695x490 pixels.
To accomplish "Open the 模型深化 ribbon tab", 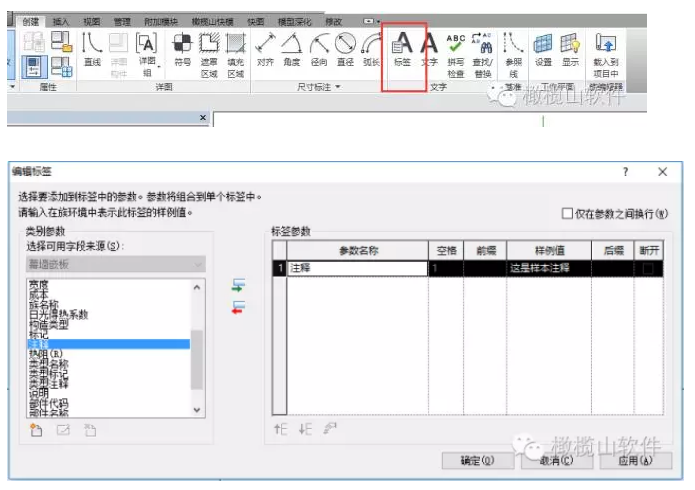I will point(294,21).
